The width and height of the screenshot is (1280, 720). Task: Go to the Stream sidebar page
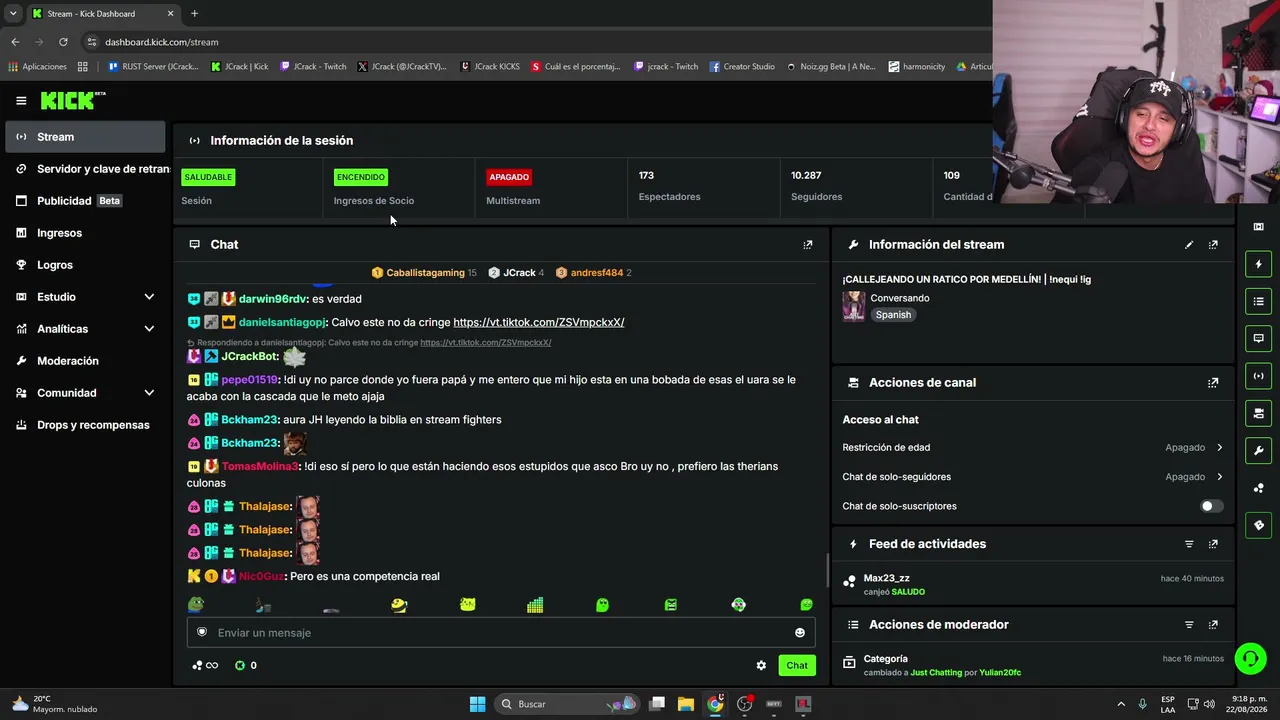point(86,137)
